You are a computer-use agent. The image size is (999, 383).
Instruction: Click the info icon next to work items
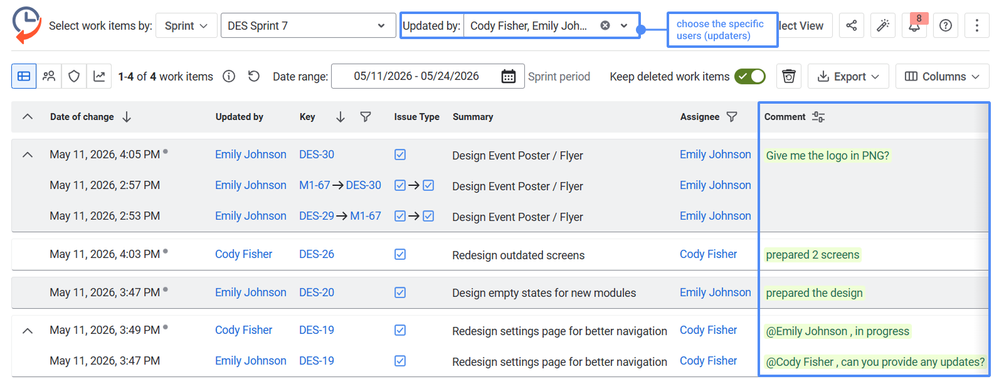click(x=229, y=76)
